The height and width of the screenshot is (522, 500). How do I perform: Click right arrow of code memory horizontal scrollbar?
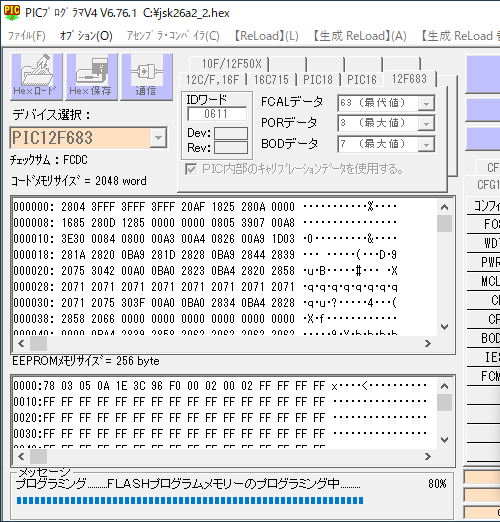[x=428, y=343]
